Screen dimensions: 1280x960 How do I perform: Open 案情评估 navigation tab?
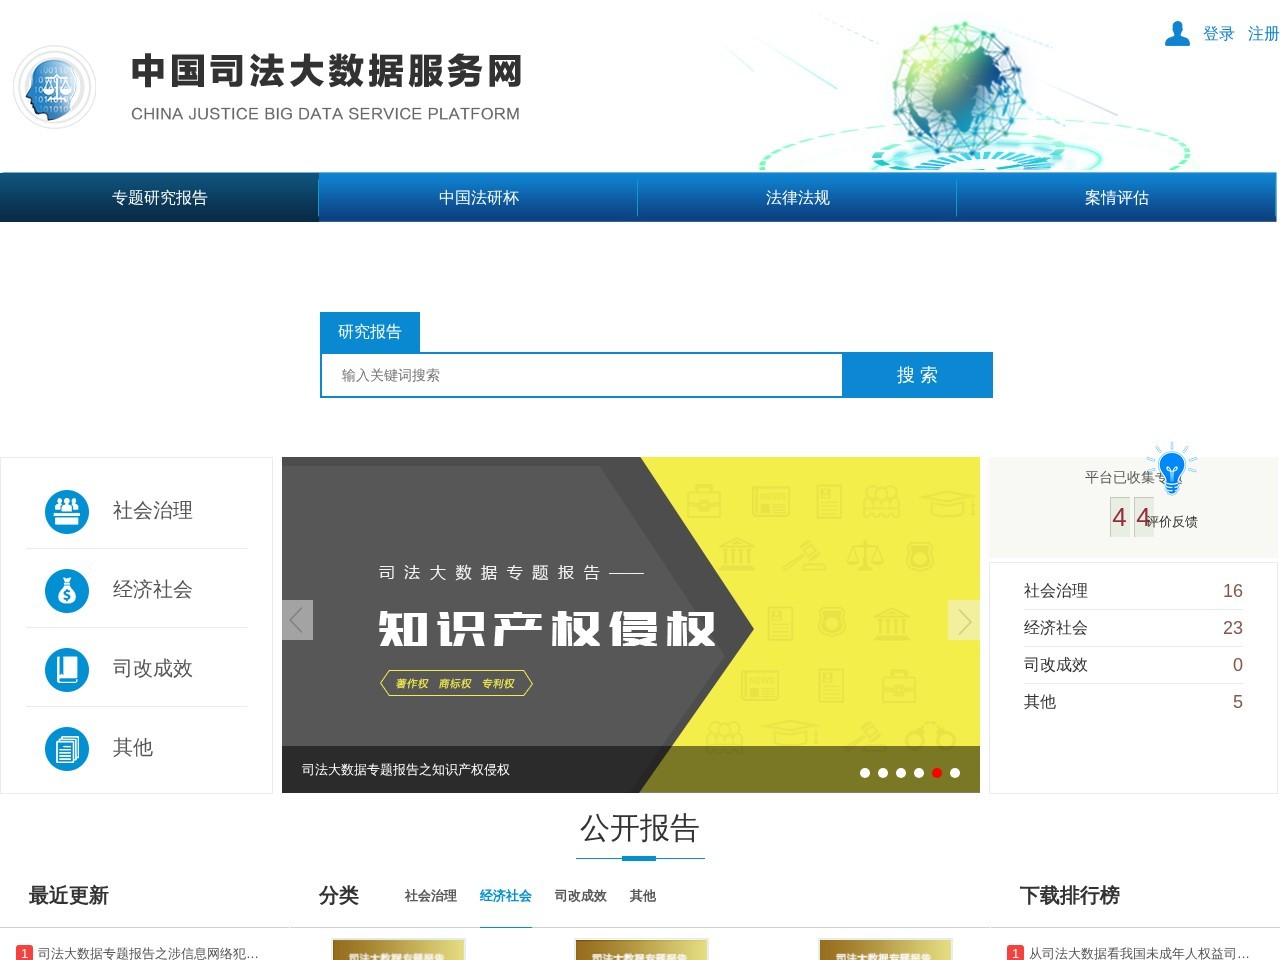[x=1116, y=197]
